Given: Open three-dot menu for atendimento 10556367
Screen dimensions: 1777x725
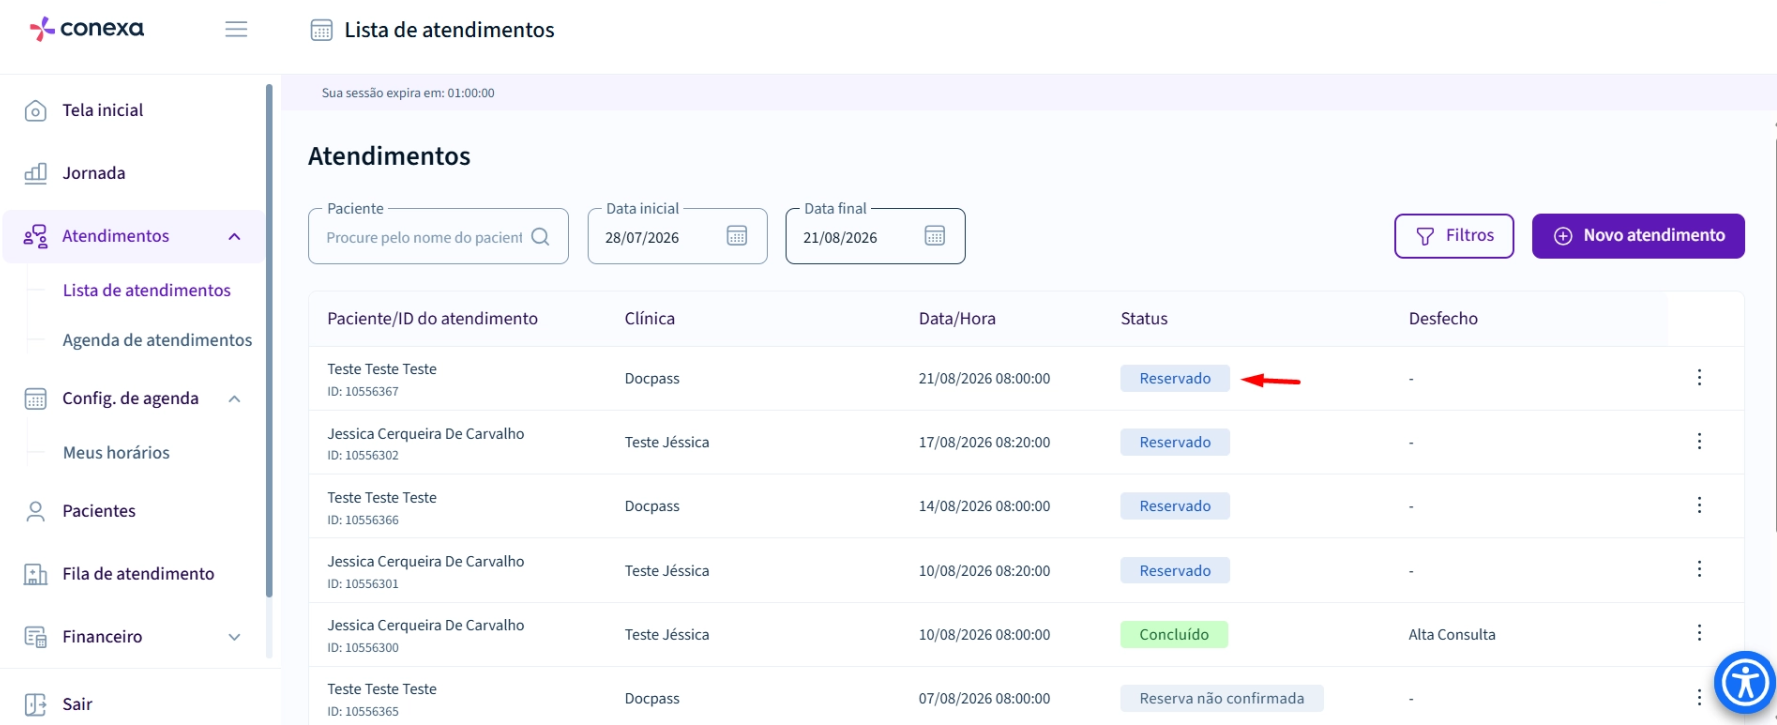Looking at the screenshot, I should [x=1699, y=377].
